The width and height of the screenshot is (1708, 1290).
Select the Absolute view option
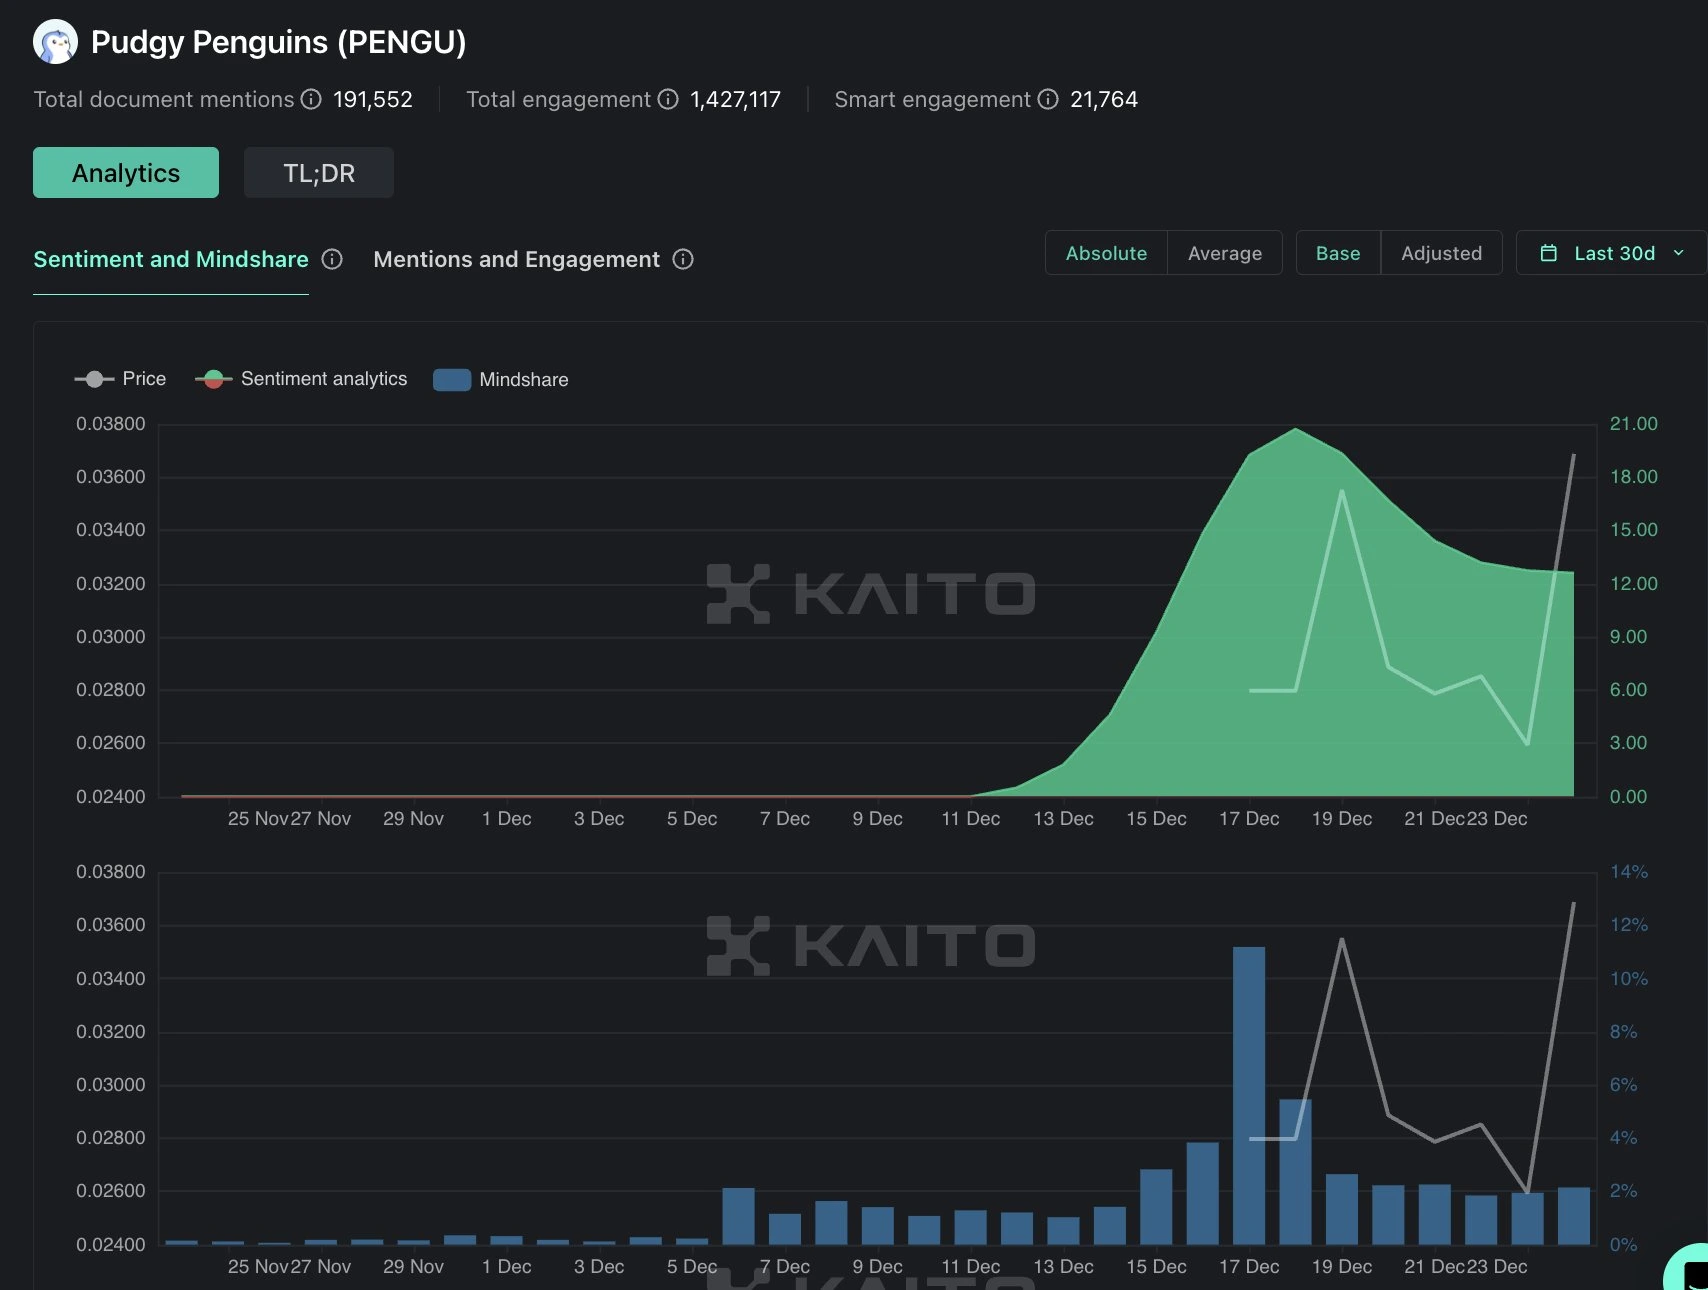coord(1106,253)
